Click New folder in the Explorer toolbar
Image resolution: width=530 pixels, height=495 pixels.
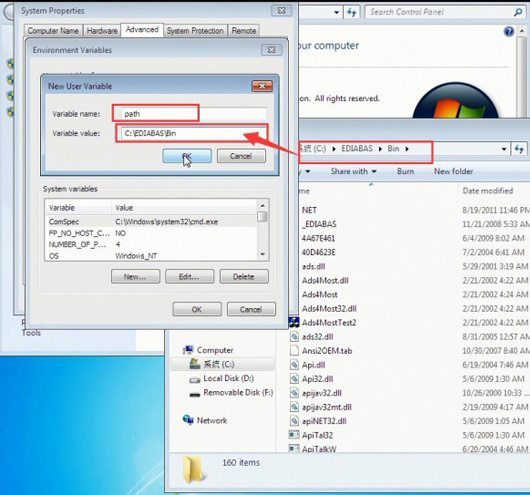pyautogui.click(x=453, y=171)
